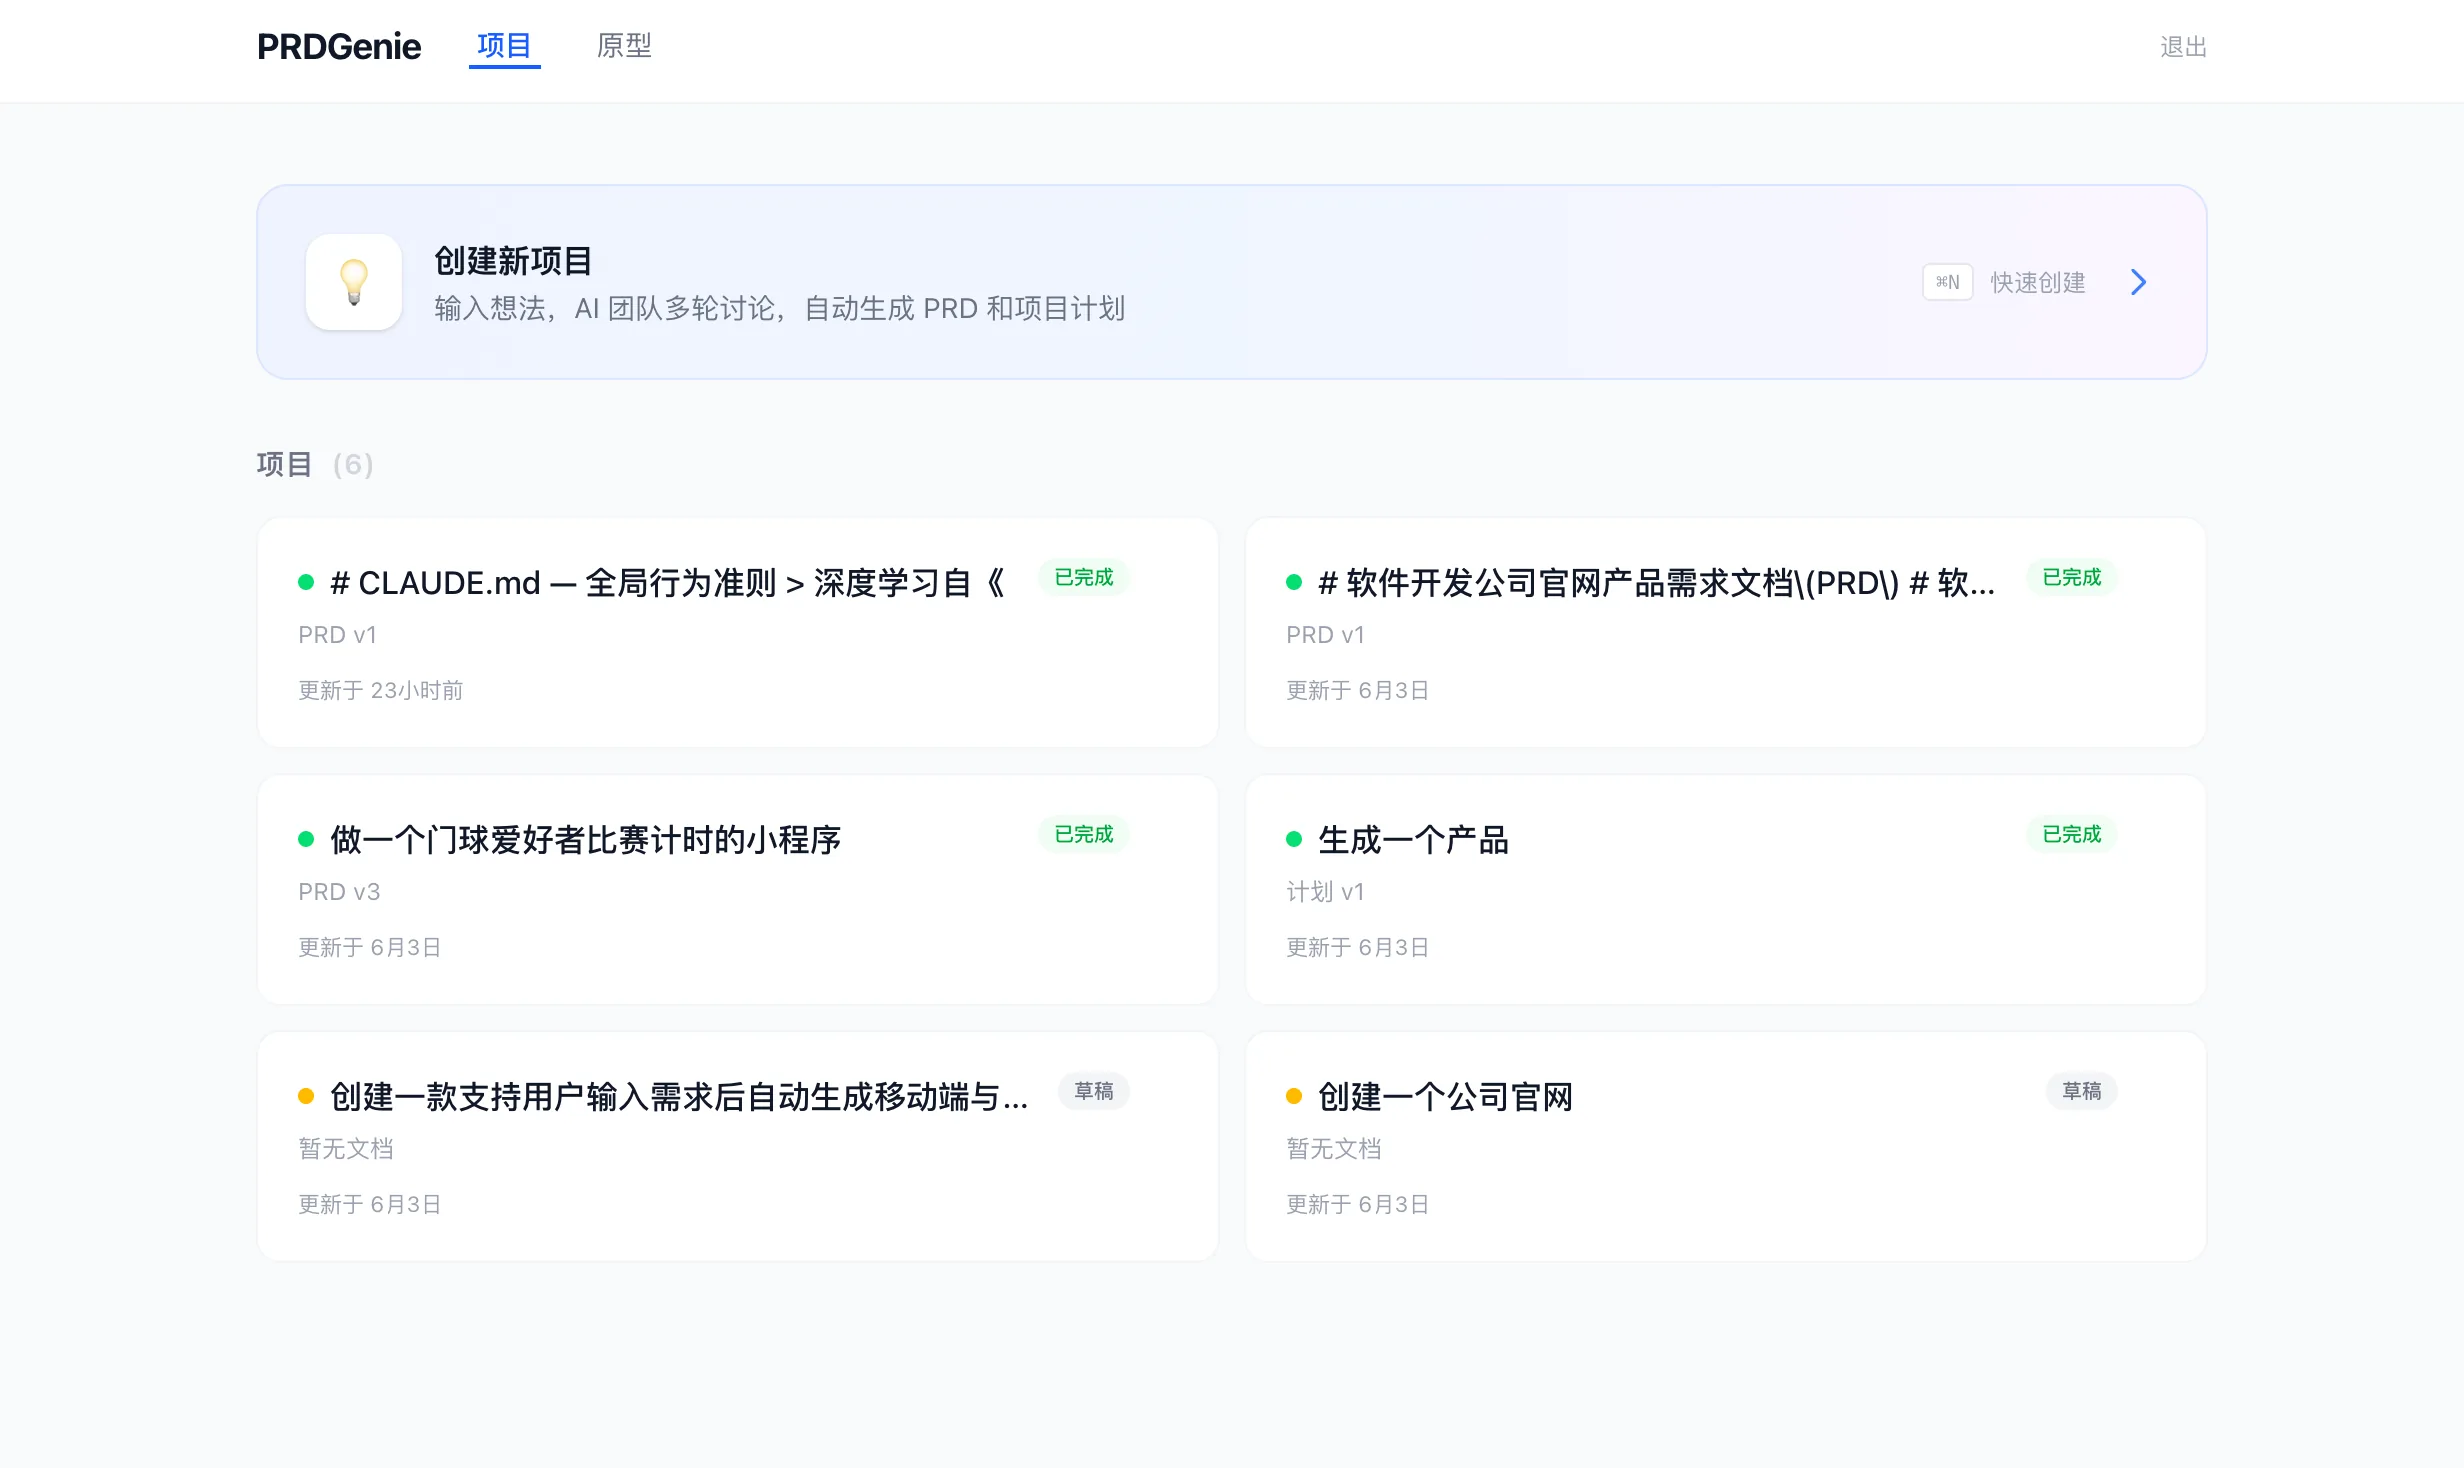Click the 项目 (6) section heading

coord(315,464)
